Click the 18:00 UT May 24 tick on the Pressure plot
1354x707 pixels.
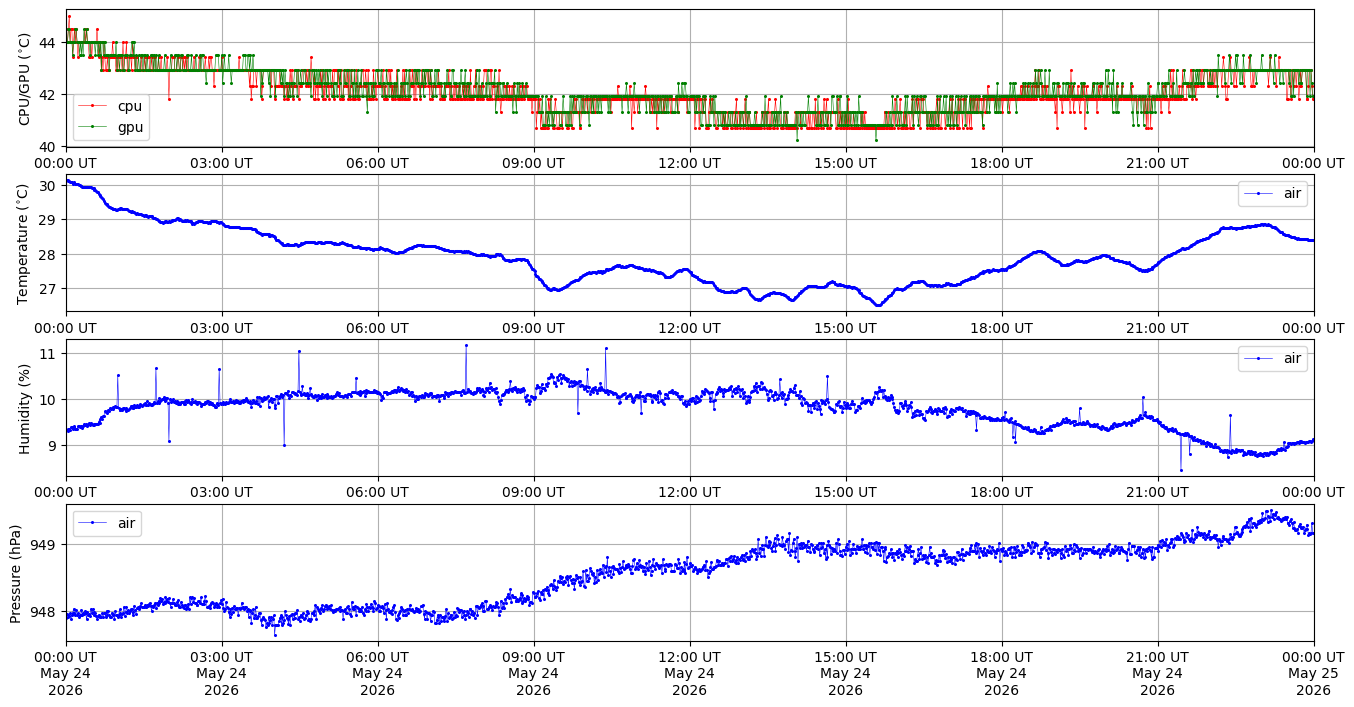1001,673
